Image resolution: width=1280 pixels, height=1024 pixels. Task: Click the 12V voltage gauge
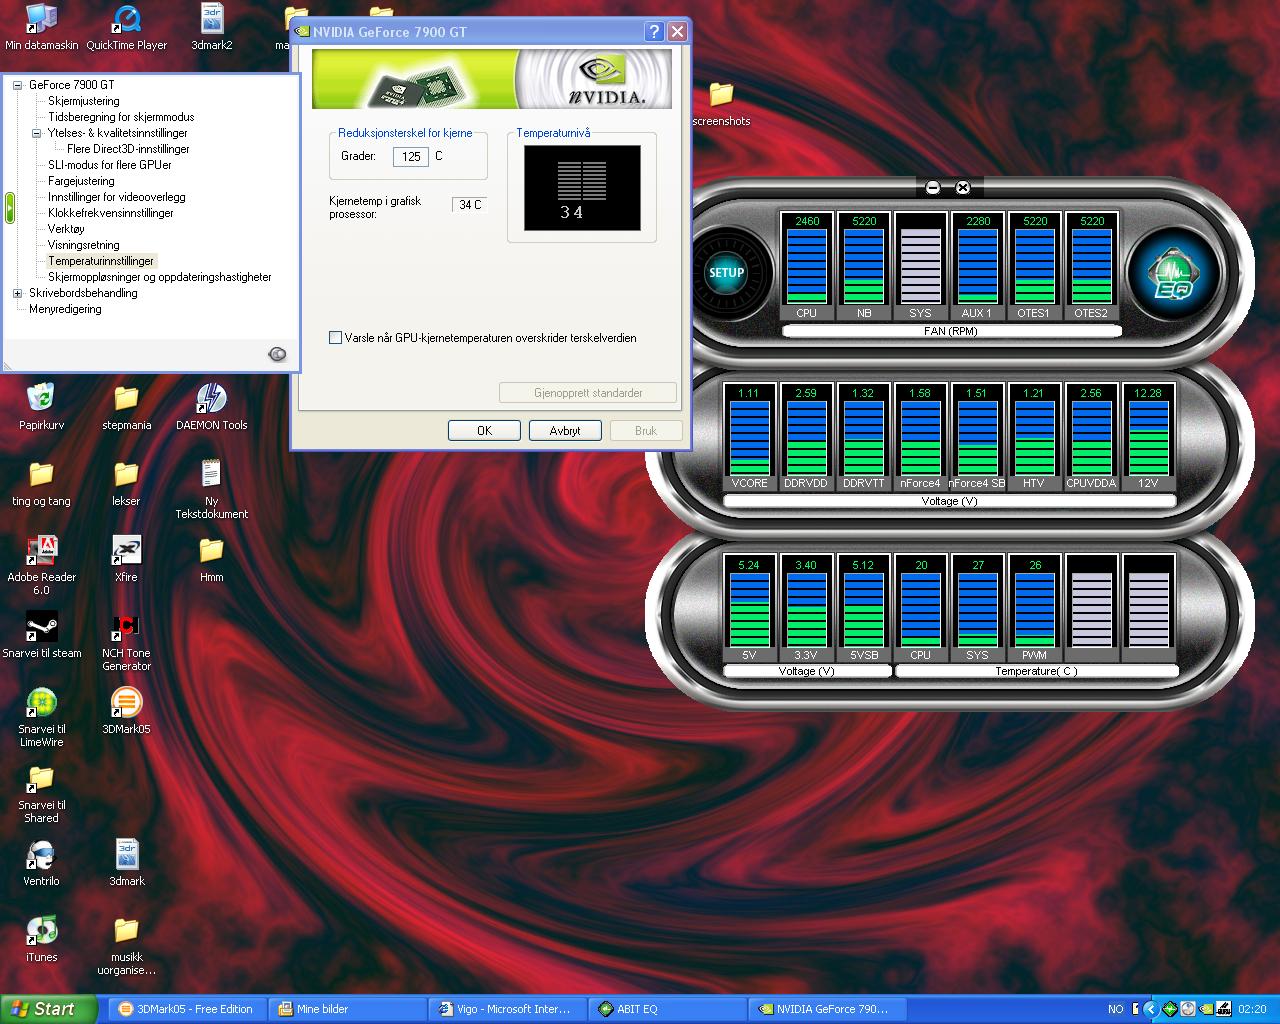1148,437
